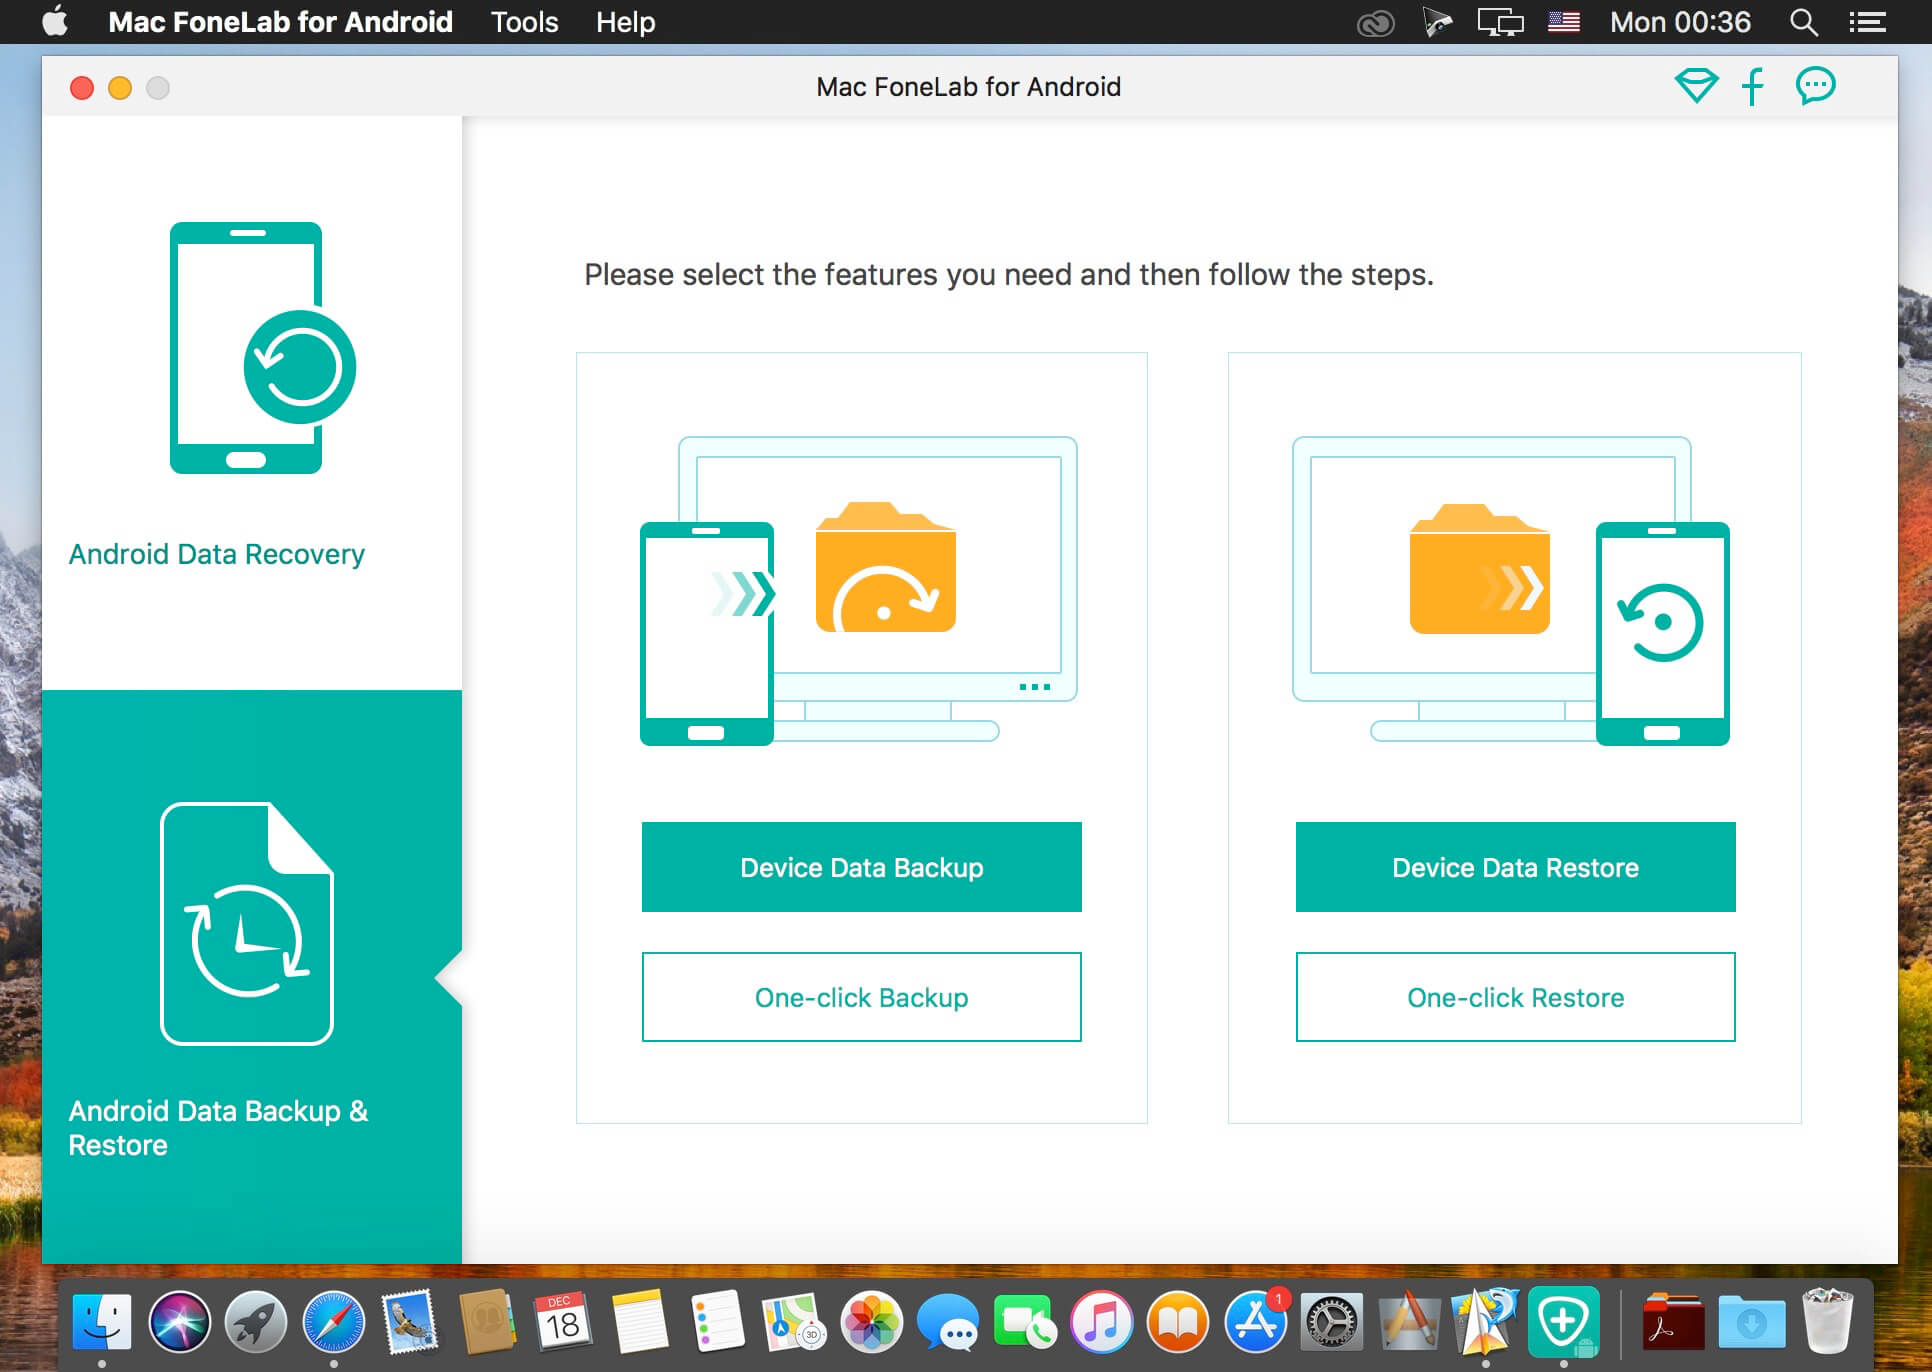1932x1372 pixels.
Task: Launch Safari from the dock
Action: tap(334, 1321)
